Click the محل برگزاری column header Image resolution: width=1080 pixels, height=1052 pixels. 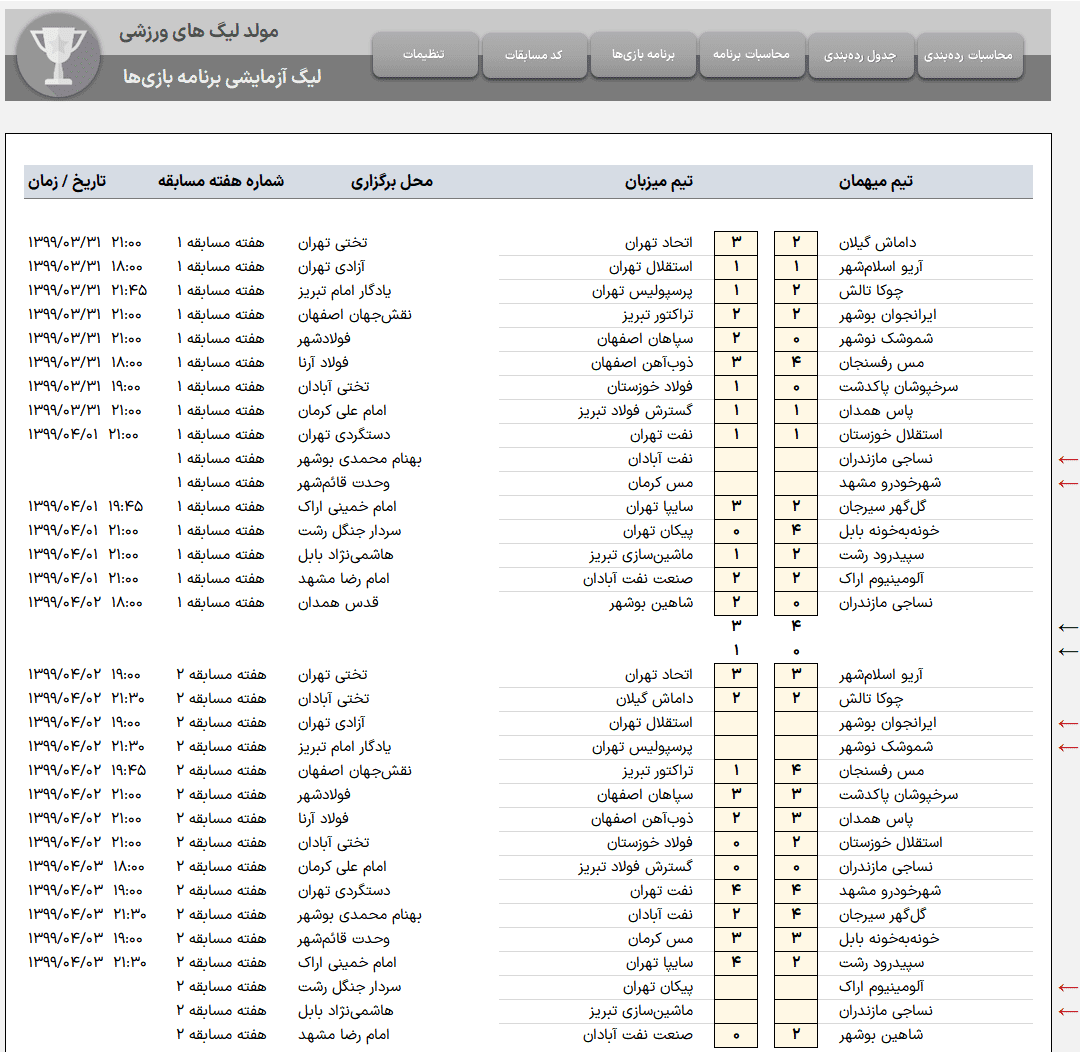coord(392,181)
